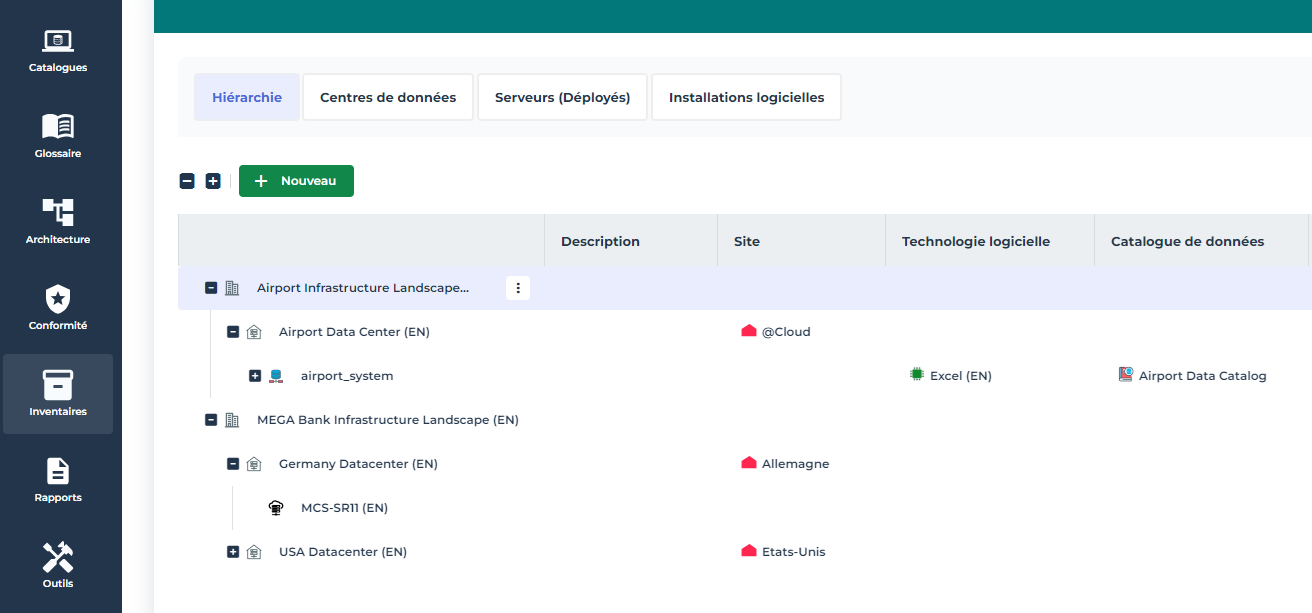Viewport: 1312px width, 613px height.
Task: Open the Catalogues sidebar icon
Action: tap(58, 41)
